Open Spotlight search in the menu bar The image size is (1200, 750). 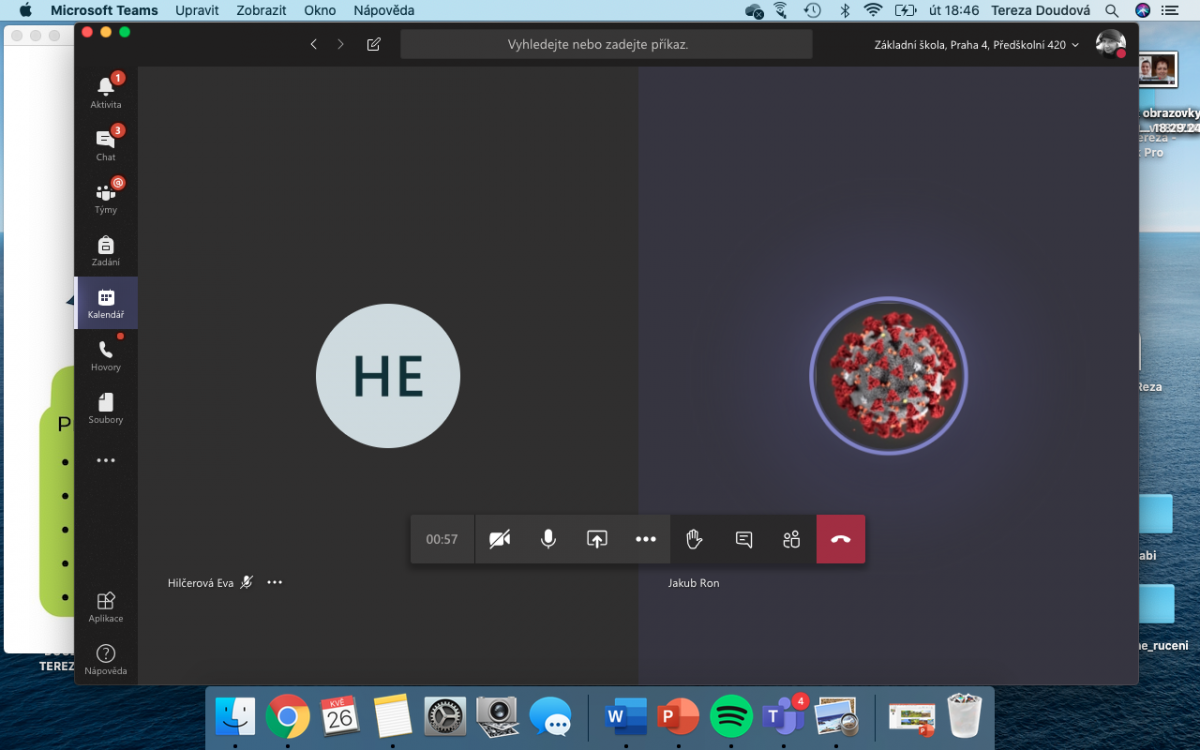tap(1114, 10)
